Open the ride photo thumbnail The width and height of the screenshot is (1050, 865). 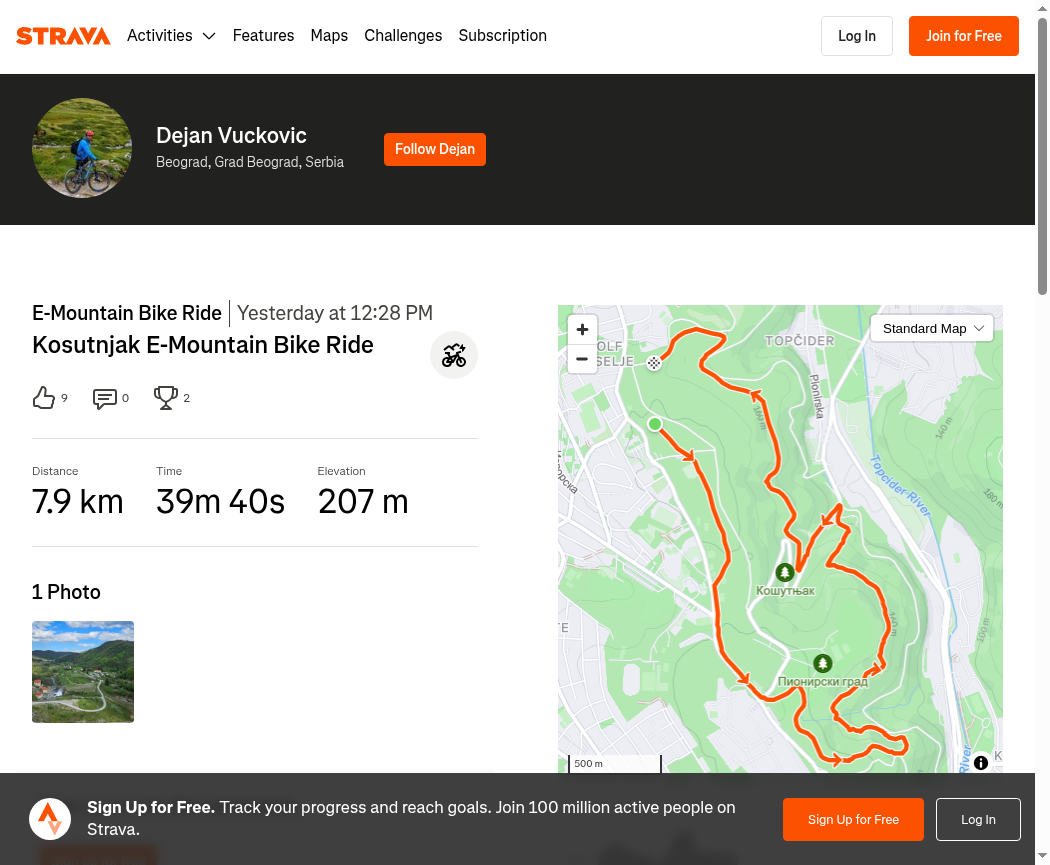pyautogui.click(x=83, y=672)
